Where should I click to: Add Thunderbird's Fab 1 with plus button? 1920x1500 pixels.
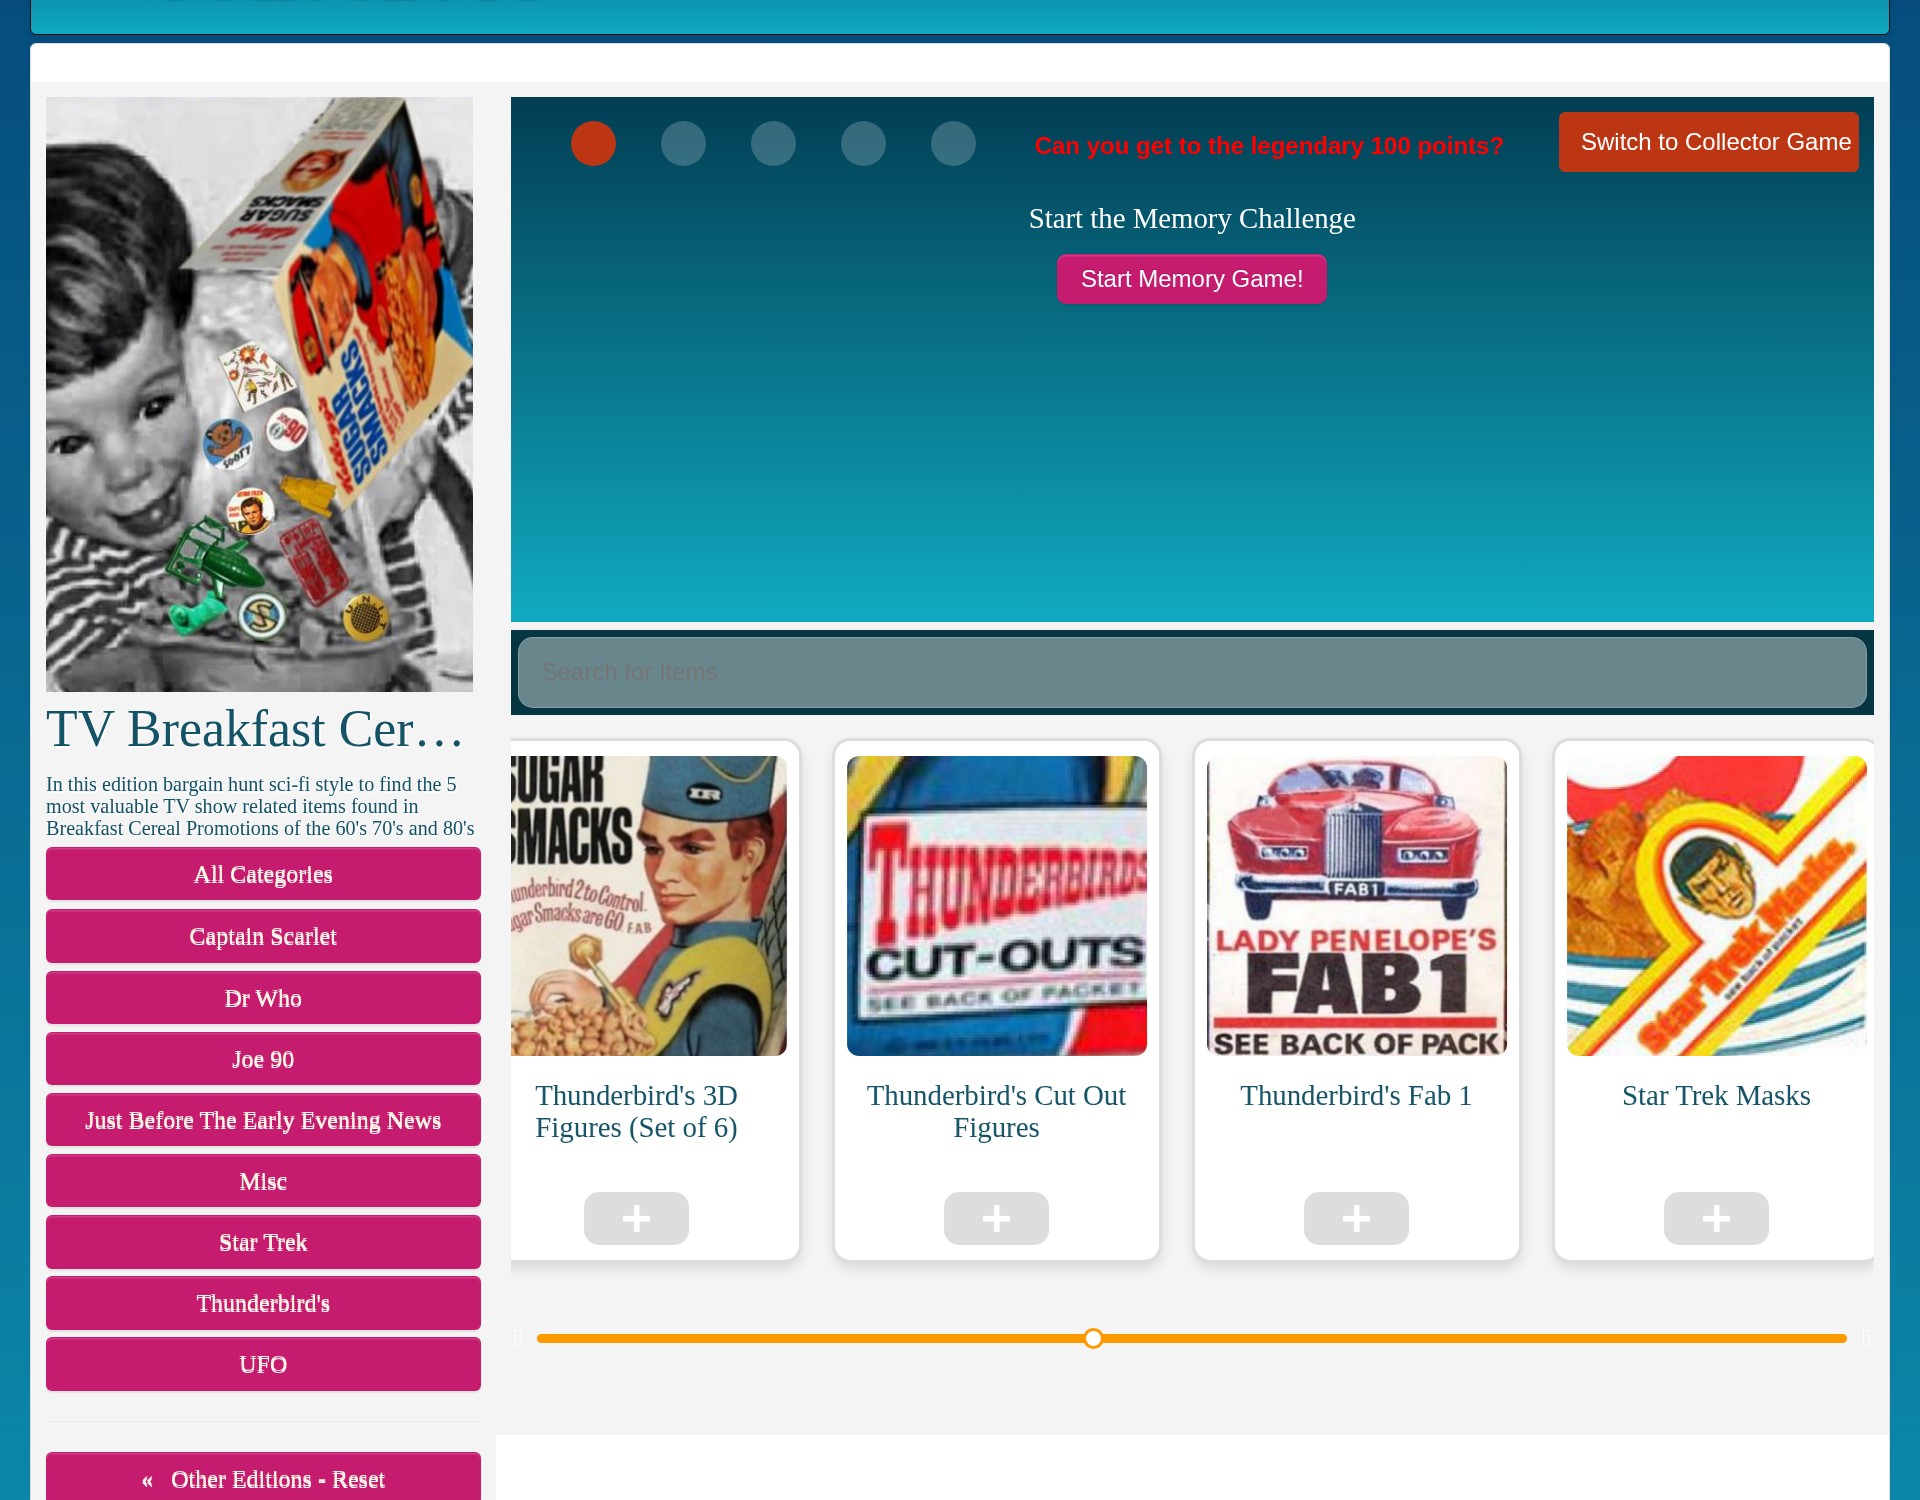coord(1356,1218)
